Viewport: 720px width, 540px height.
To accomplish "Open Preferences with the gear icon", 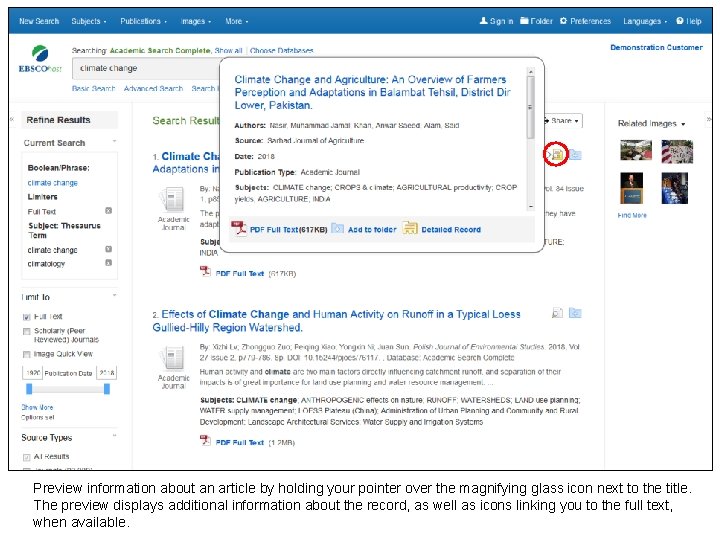I will (x=585, y=21).
